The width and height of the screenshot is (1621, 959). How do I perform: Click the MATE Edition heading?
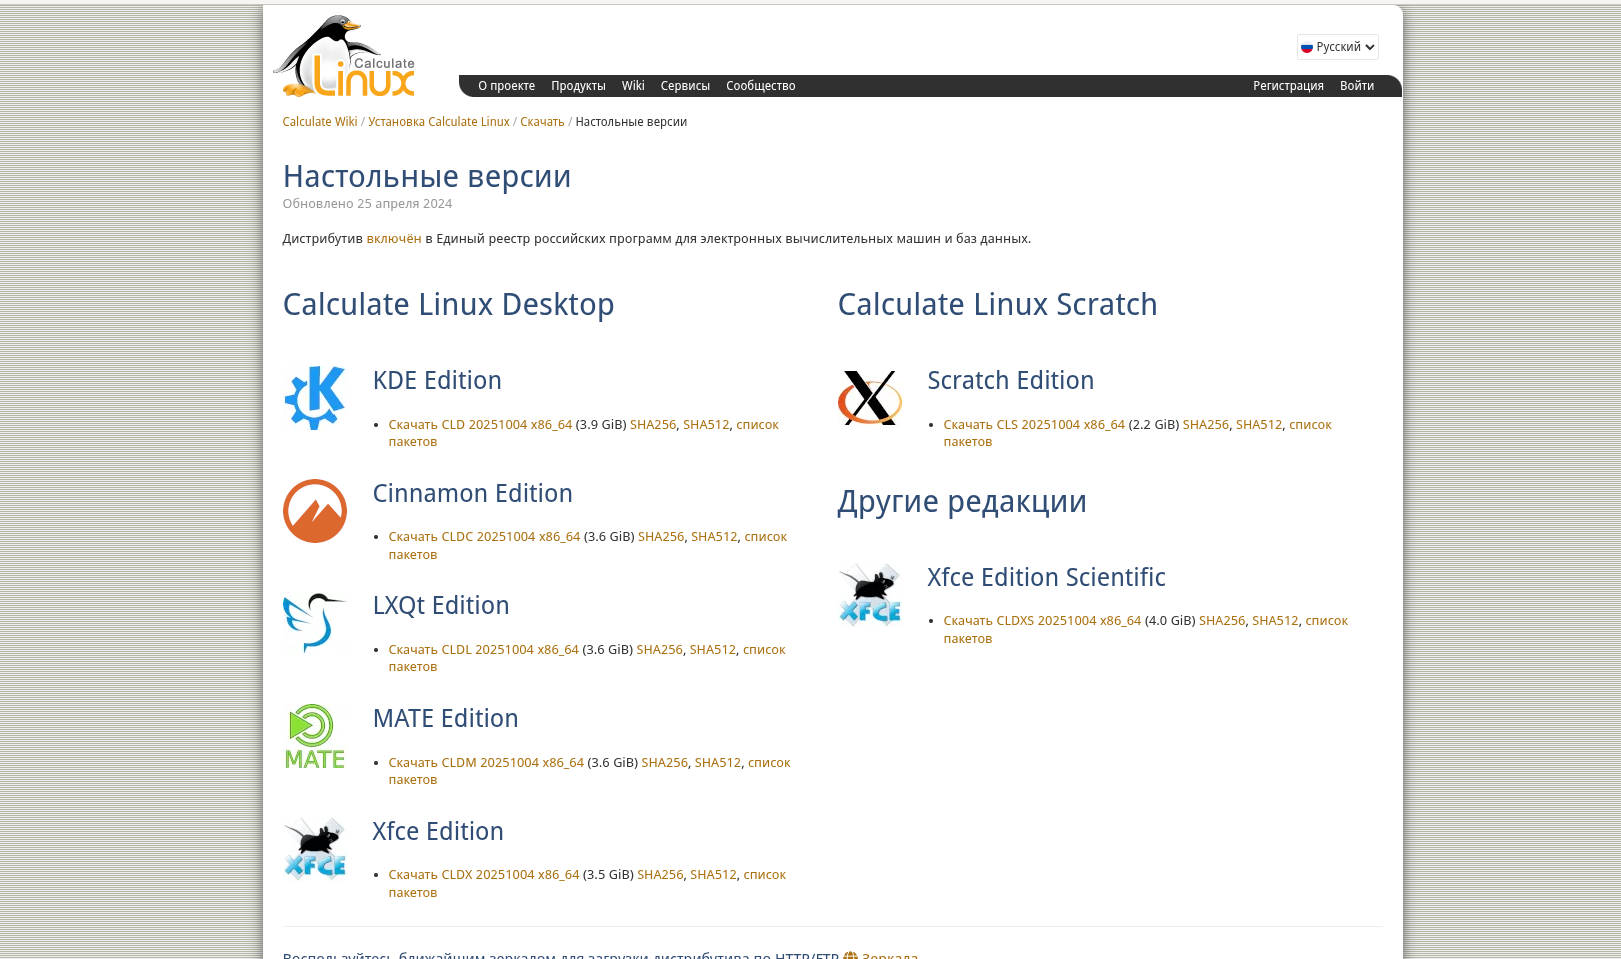tap(445, 719)
